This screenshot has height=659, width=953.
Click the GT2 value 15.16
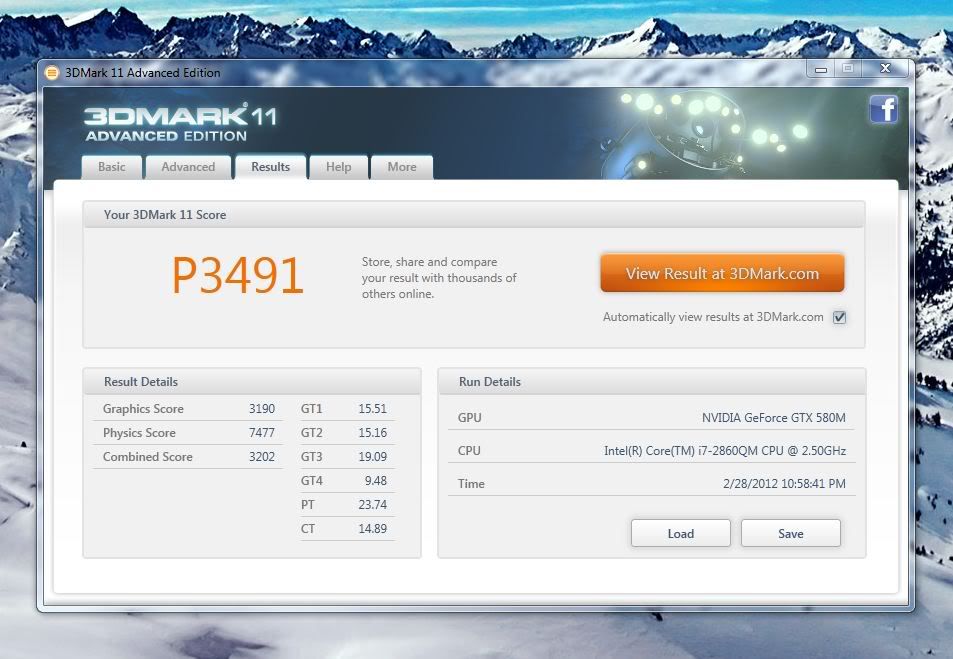[x=373, y=433]
